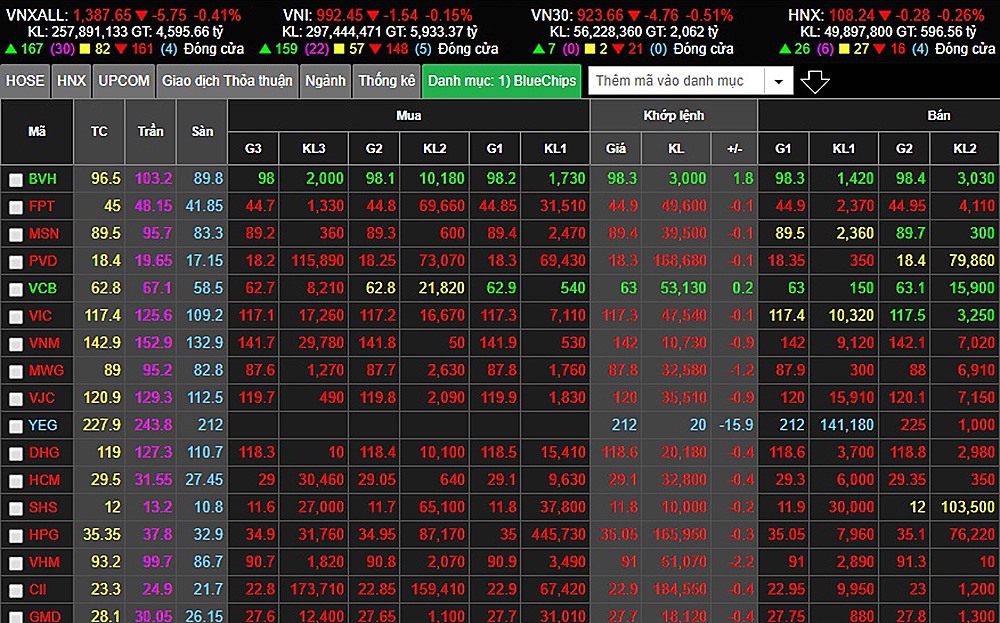Focus the 'Thêm mã vào danh mục' input field
The width and height of the screenshot is (1000, 623).
(675, 82)
